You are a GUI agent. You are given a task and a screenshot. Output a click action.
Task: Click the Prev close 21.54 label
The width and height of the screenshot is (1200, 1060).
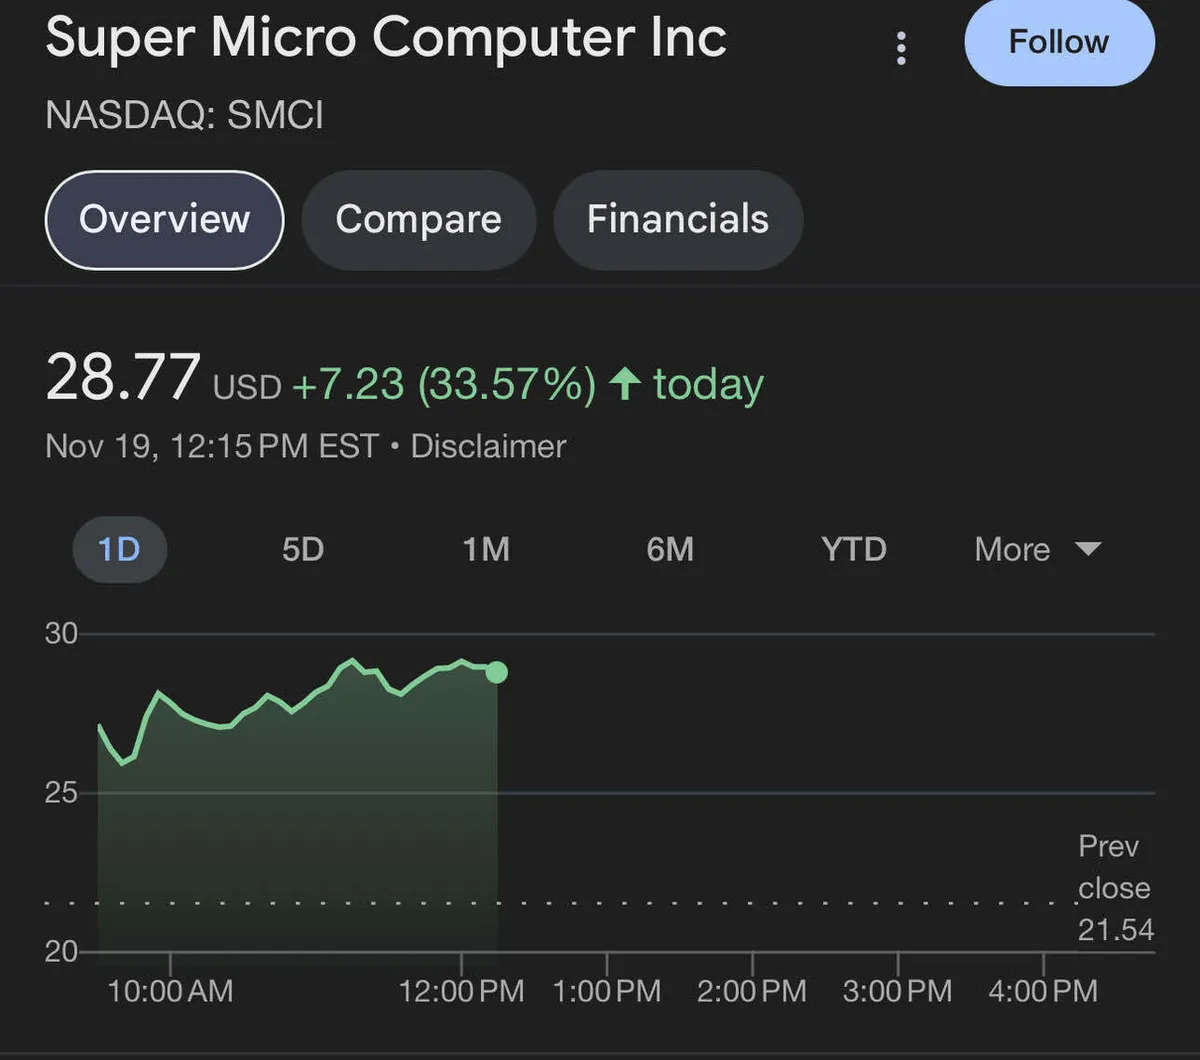(1114, 888)
